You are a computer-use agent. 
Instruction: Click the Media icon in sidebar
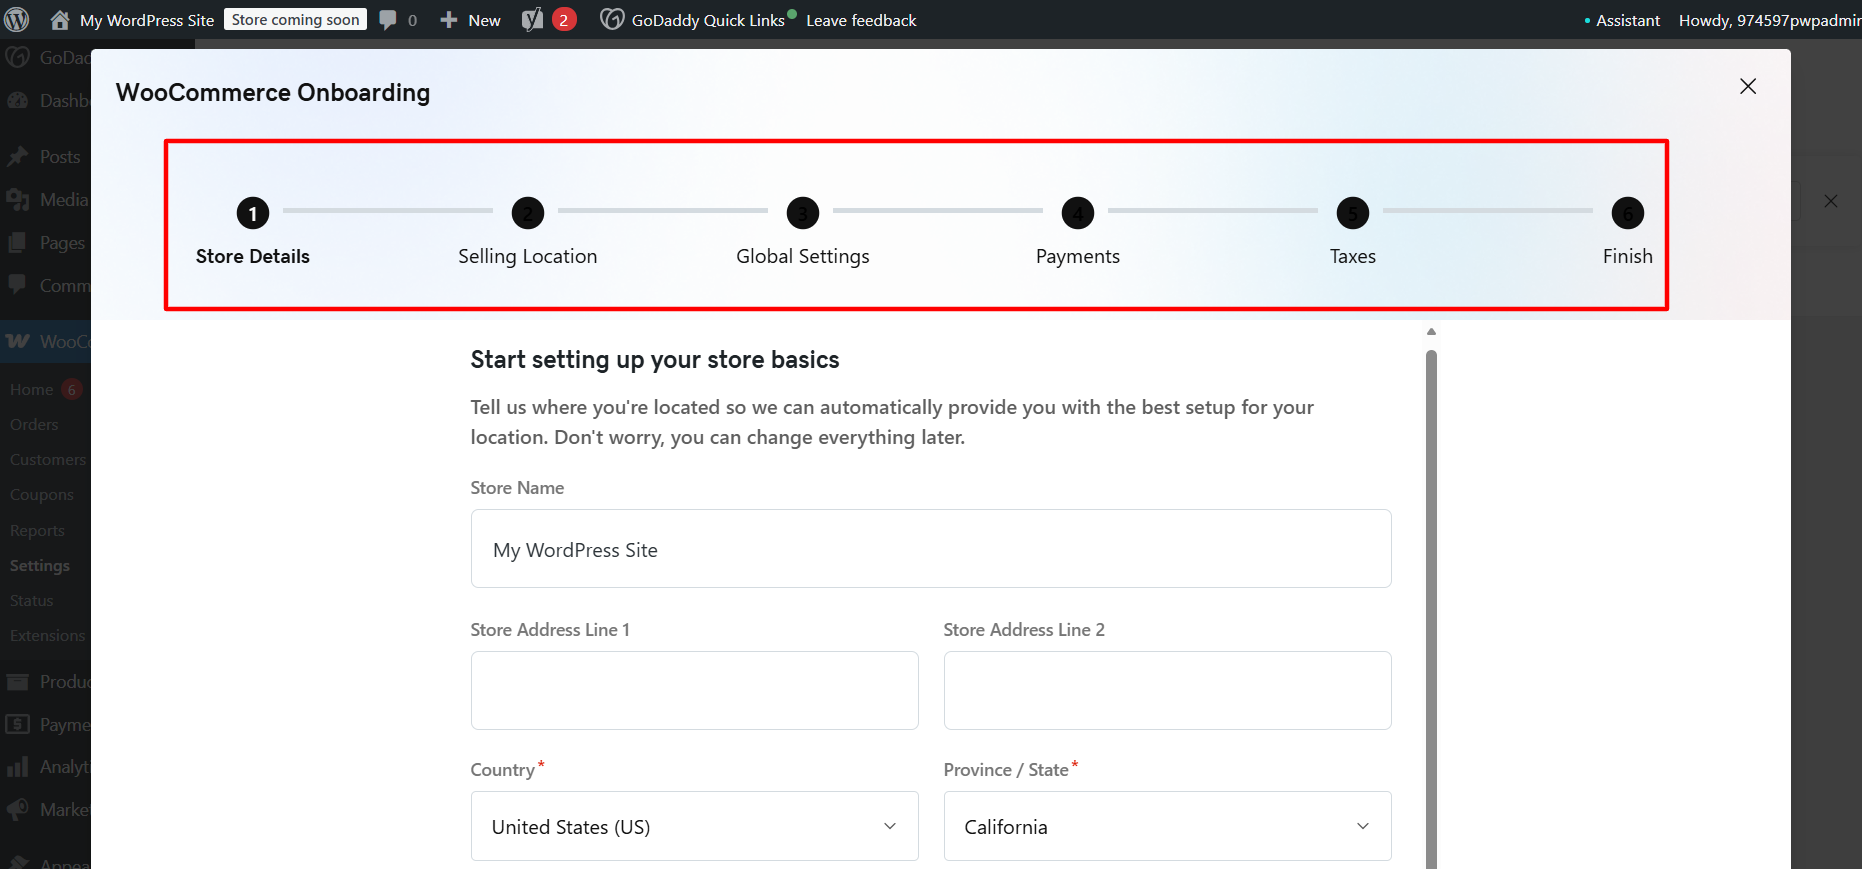click(17, 200)
